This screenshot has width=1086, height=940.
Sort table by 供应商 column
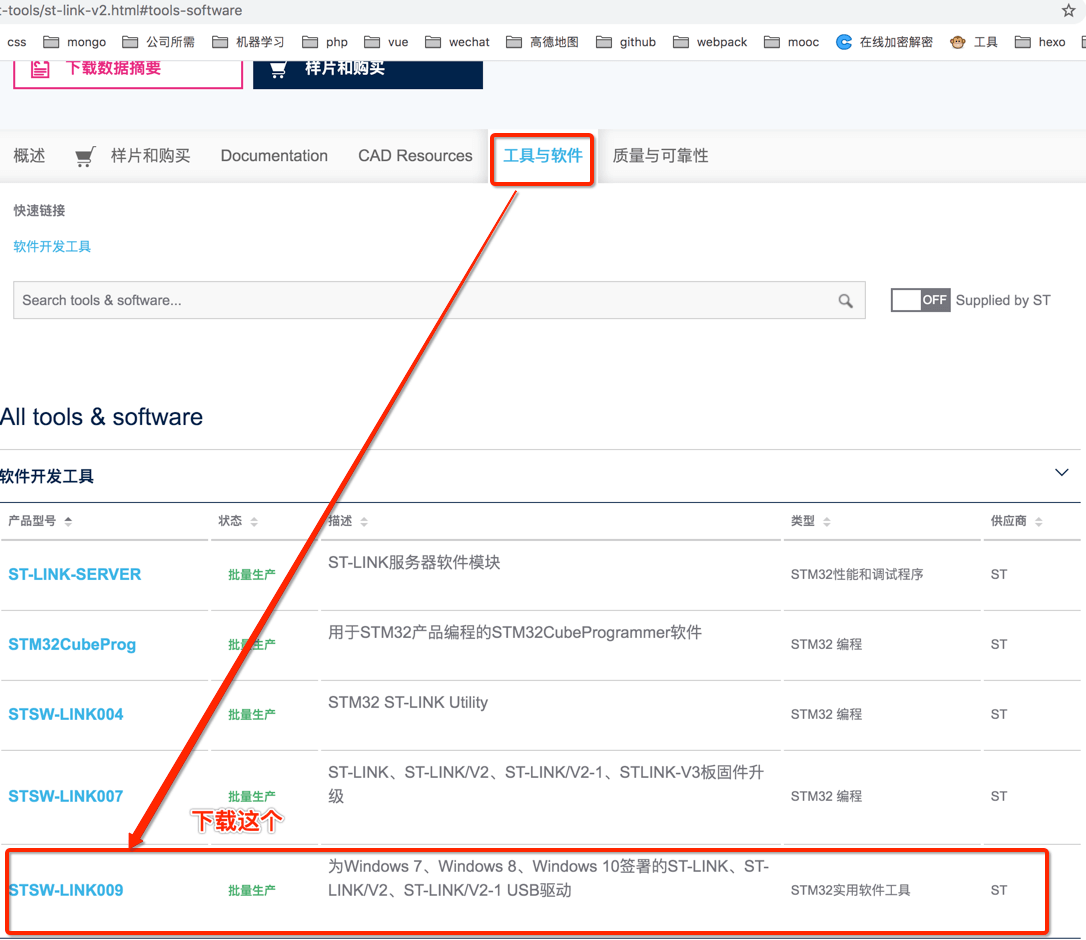click(1038, 522)
